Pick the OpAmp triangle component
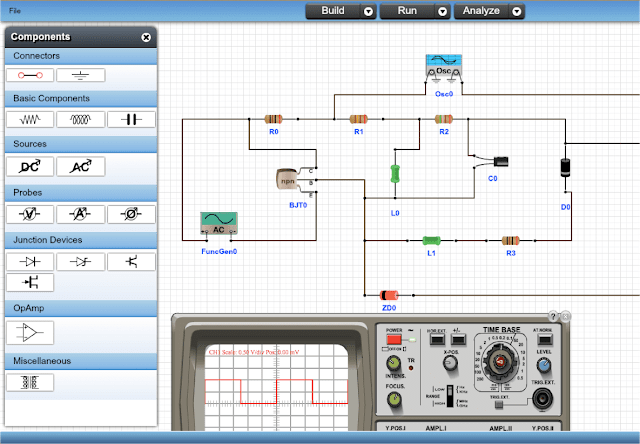The width and height of the screenshot is (640, 444). coord(30,331)
